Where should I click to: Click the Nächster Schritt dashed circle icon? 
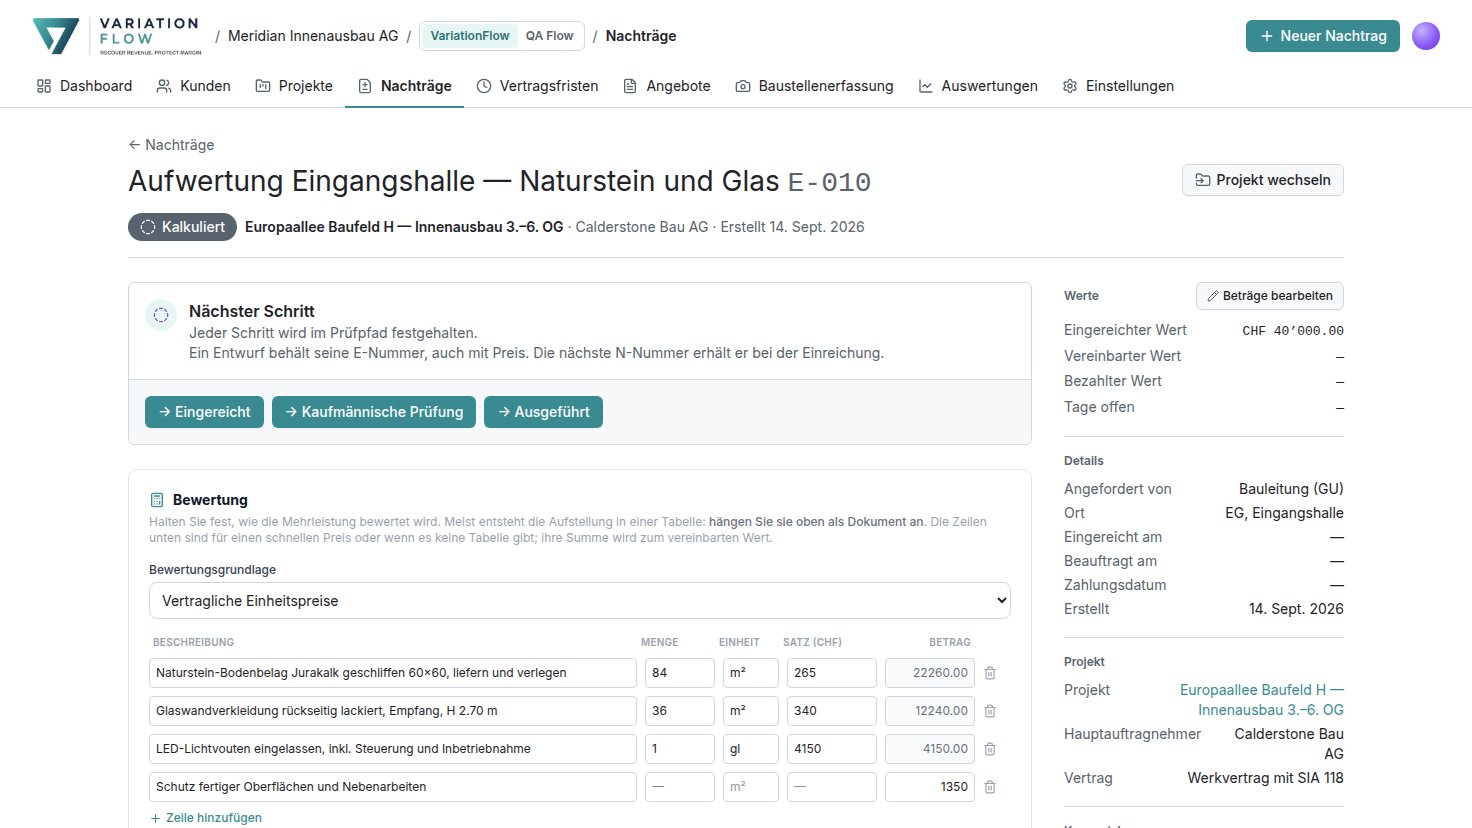pos(161,315)
